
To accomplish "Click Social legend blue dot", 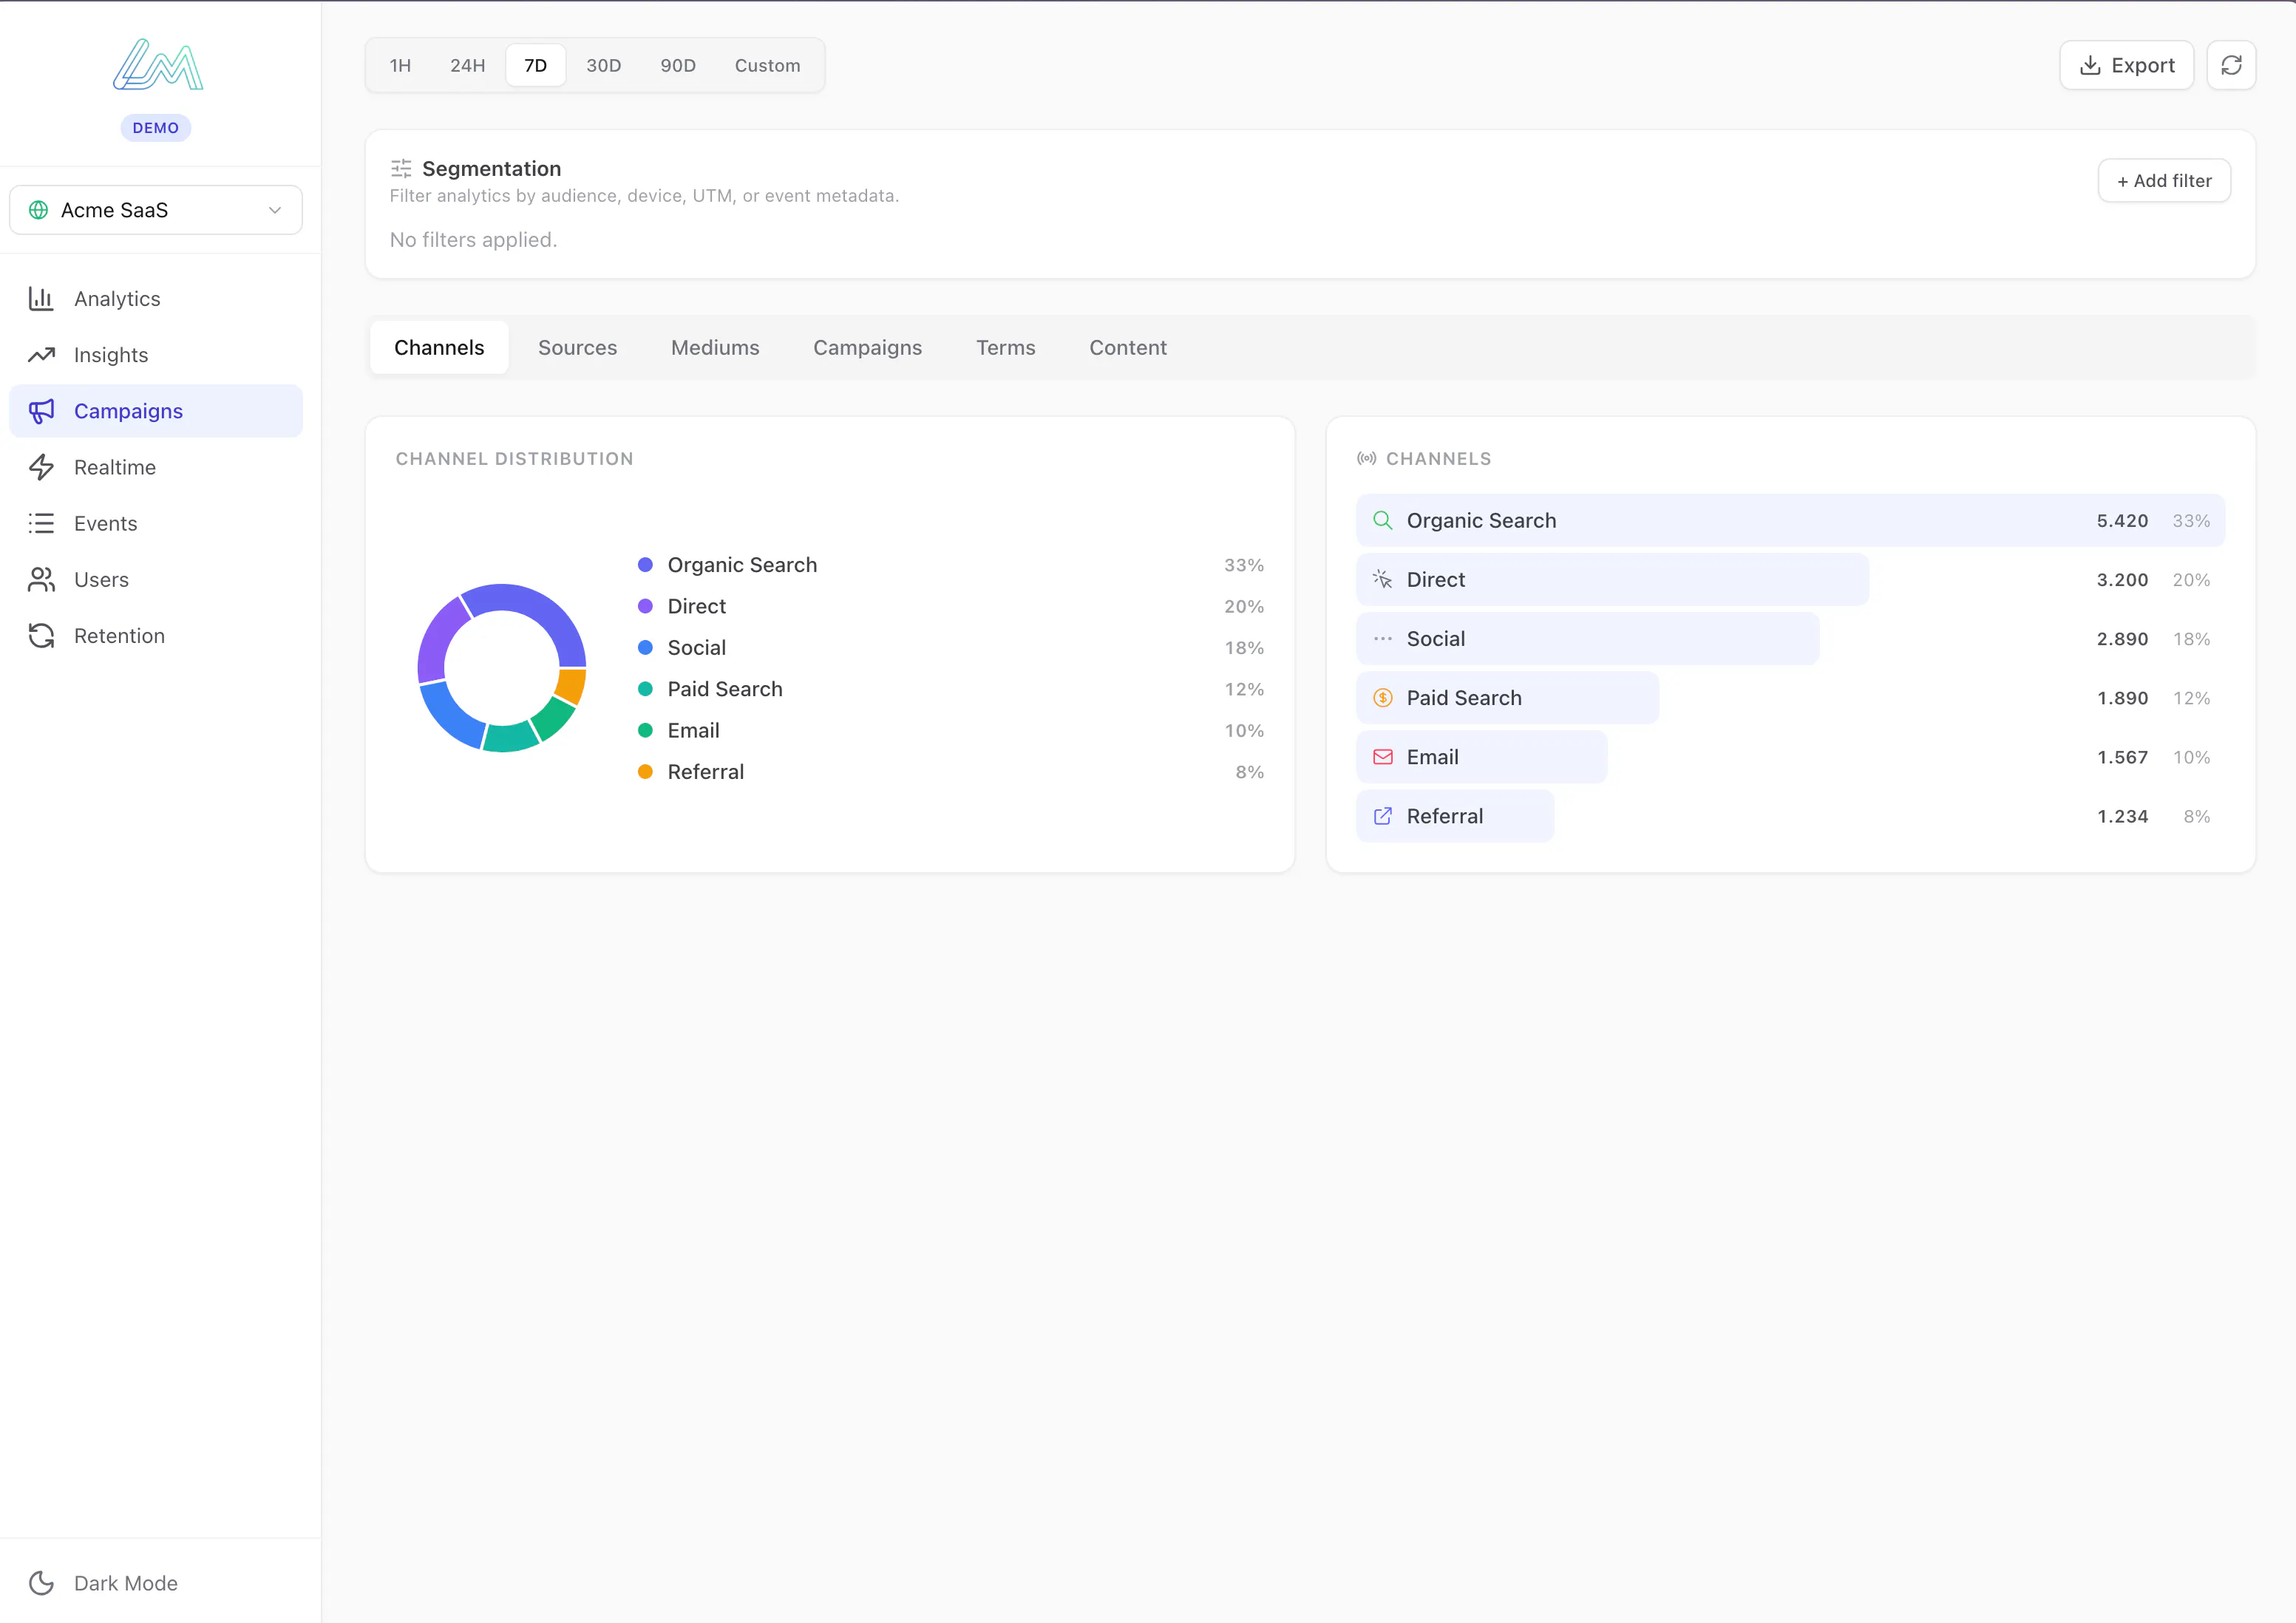I will 645,647.
